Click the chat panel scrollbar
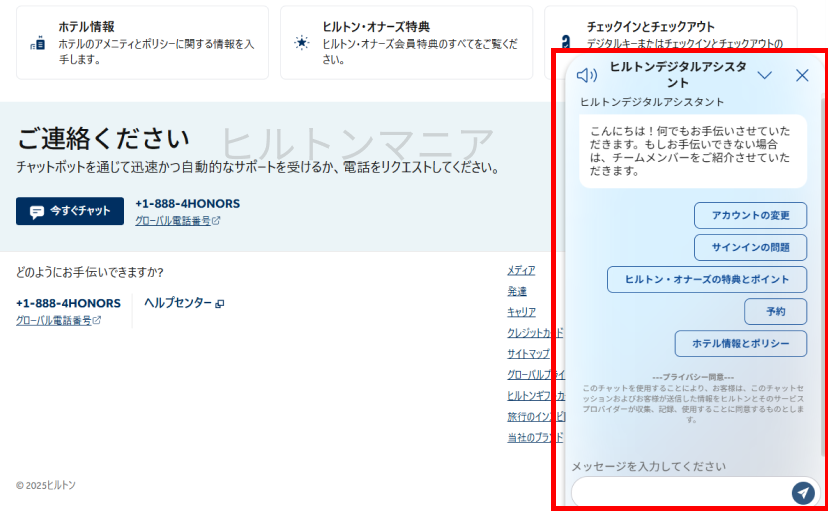This screenshot has height=511, width=828. (x=824, y=275)
